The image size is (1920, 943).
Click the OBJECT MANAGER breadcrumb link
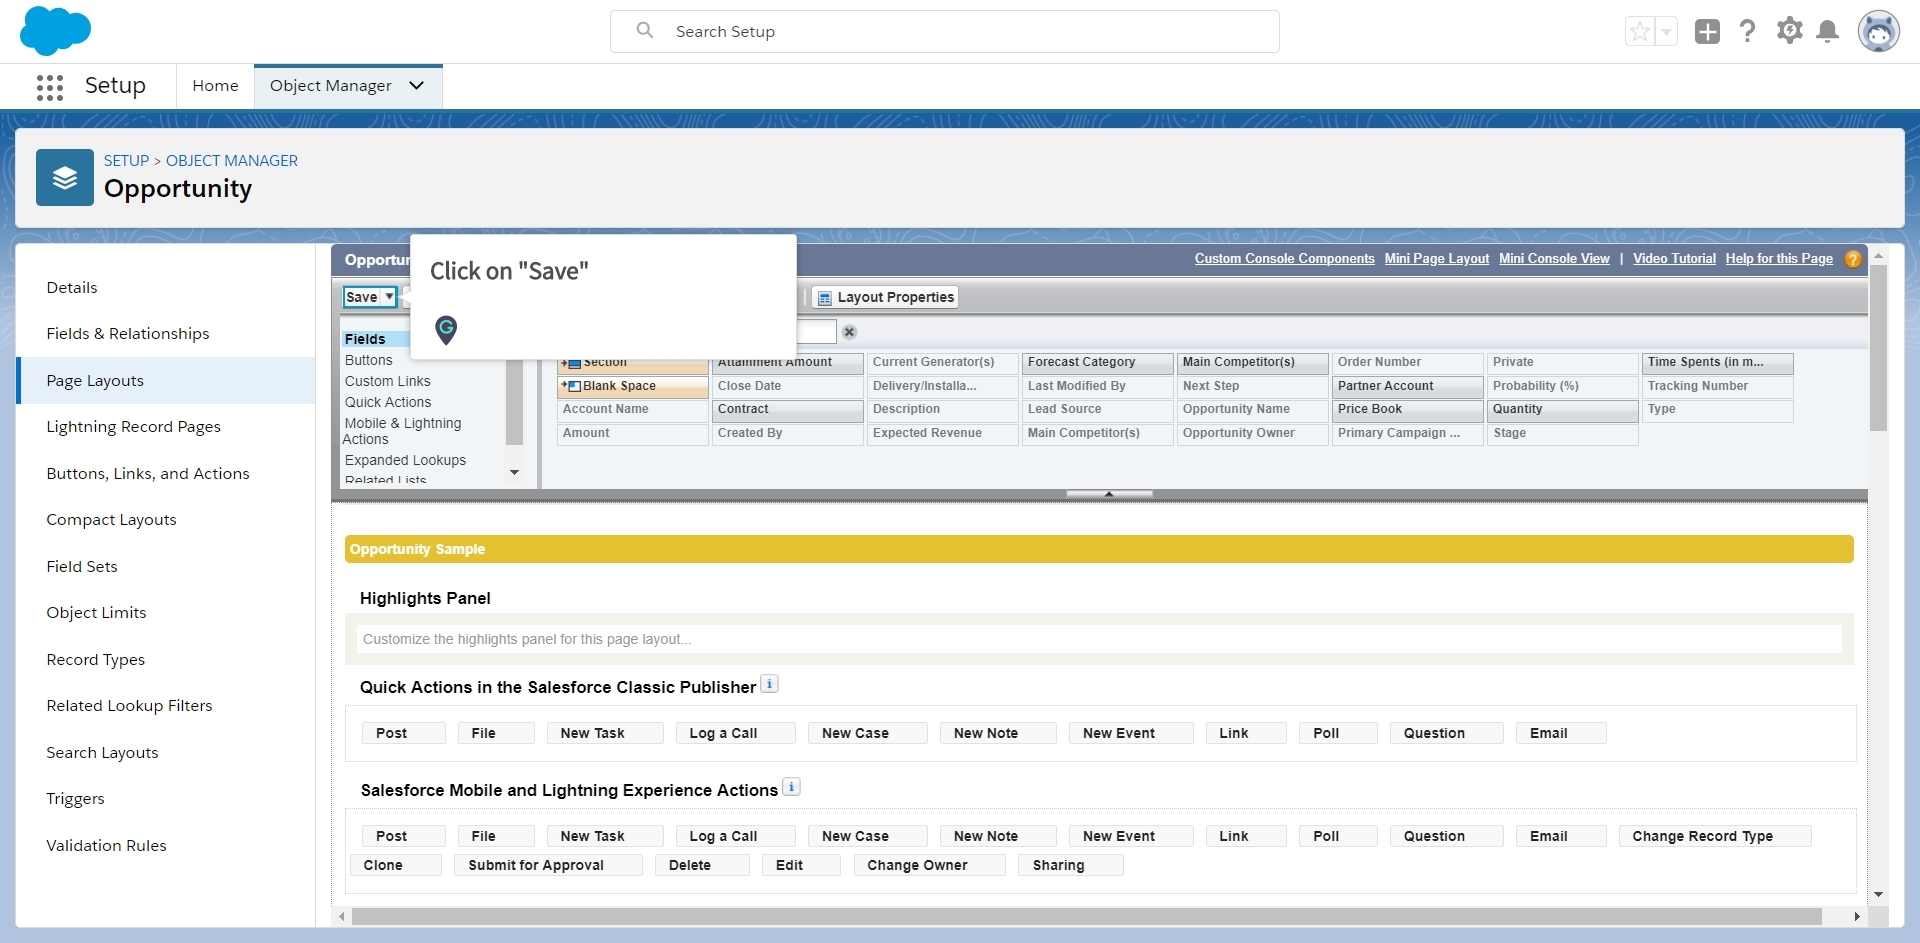tap(232, 161)
